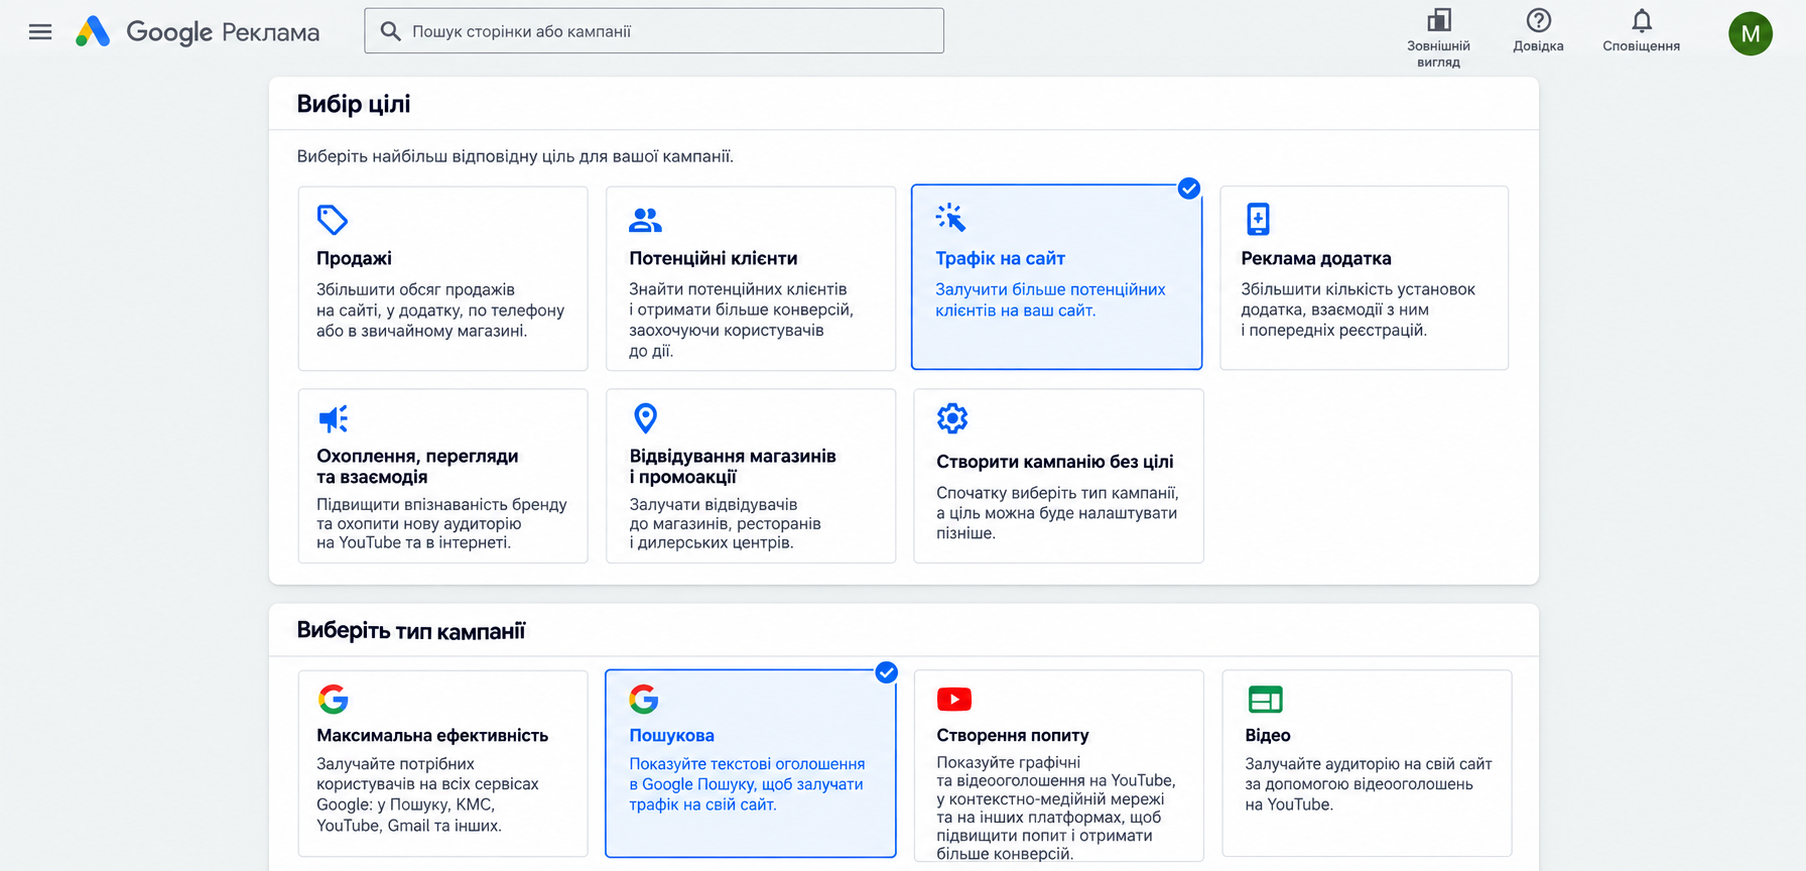Click the Google G icon on Пошукова
The image size is (1806, 871).
click(644, 699)
